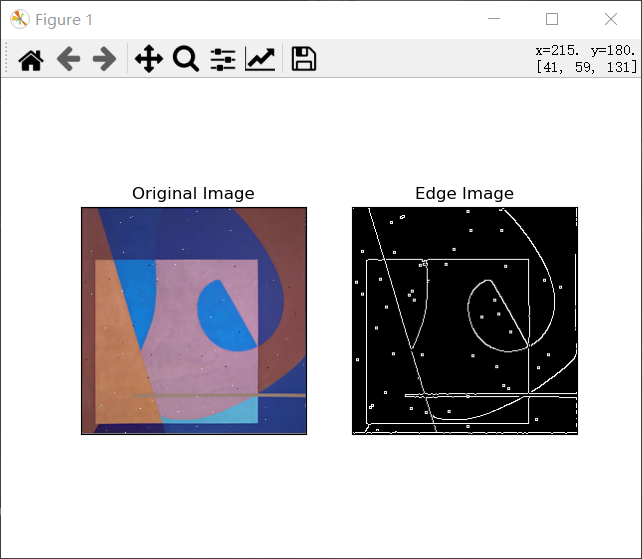
Task: Activate the Pan/move axes tool
Action: pyautogui.click(x=149, y=59)
